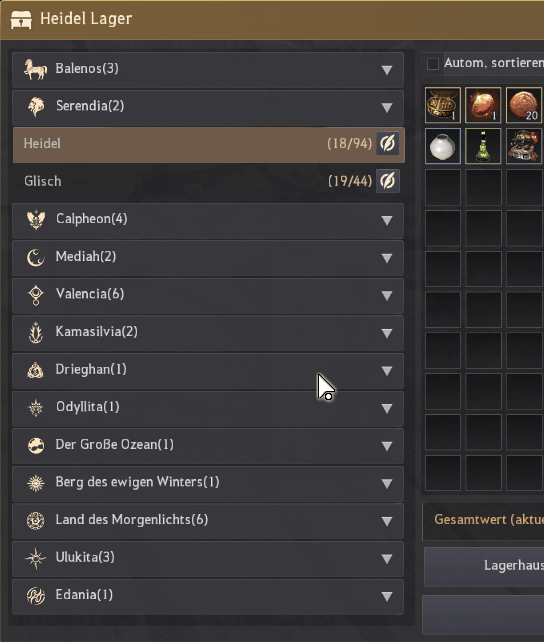
Task: Click the Balenos horse region icon
Action: [35, 69]
